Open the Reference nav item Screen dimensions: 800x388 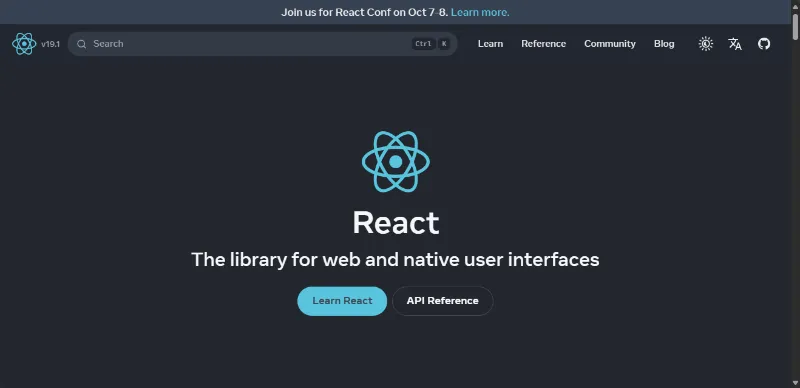[543, 44]
